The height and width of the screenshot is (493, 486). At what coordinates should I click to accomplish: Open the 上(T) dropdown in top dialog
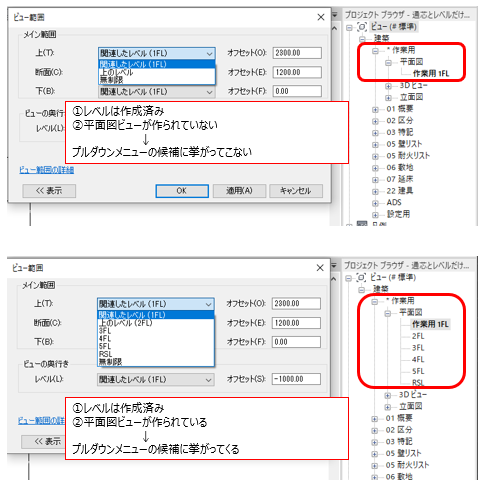[x=157, y=53]
